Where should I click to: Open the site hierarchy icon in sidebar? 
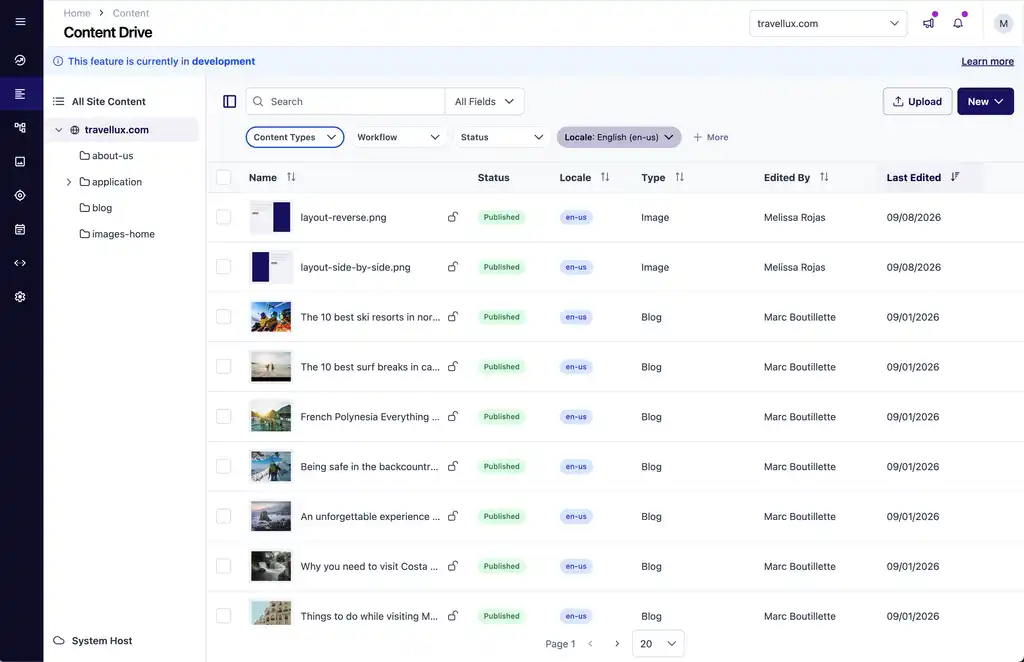[x=20, y=127]
